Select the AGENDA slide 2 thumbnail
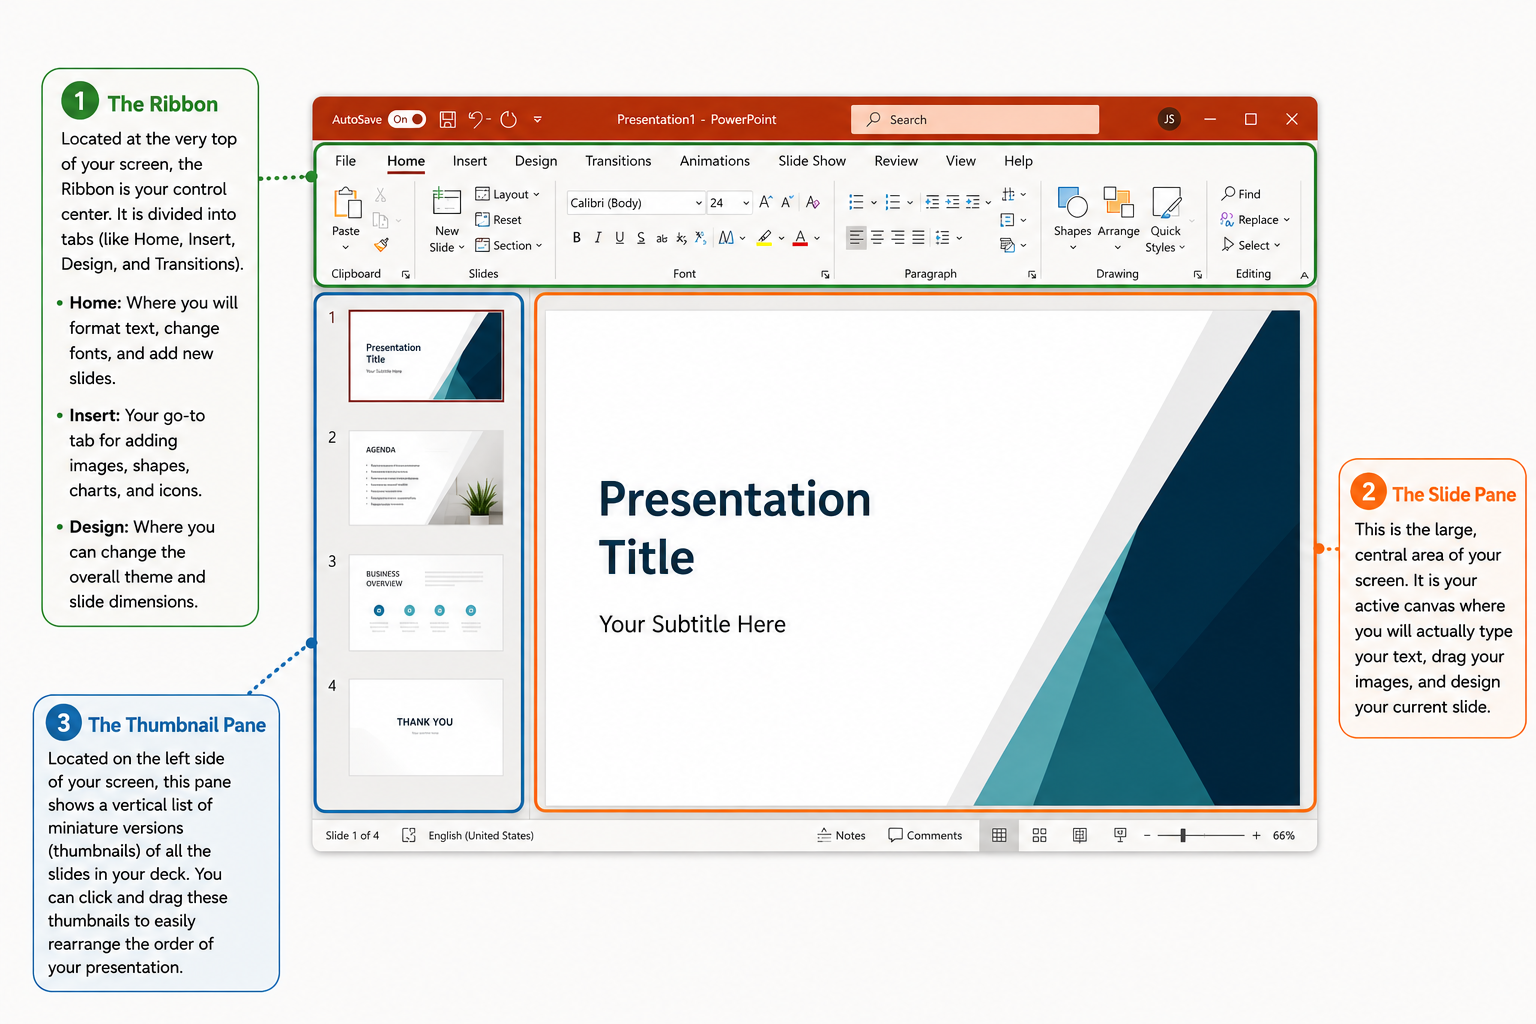The image size is (1536, 1024). coord(426,478)
